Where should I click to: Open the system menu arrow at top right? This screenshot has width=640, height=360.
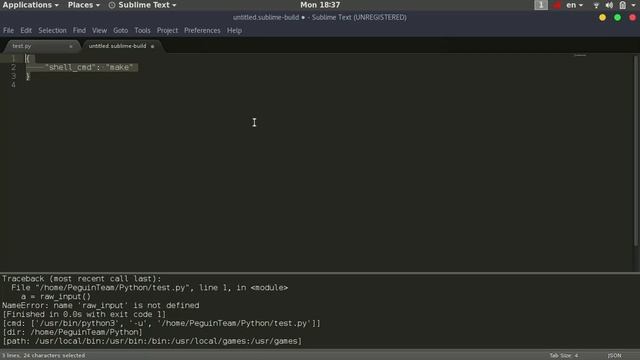(x=633, y=5)
